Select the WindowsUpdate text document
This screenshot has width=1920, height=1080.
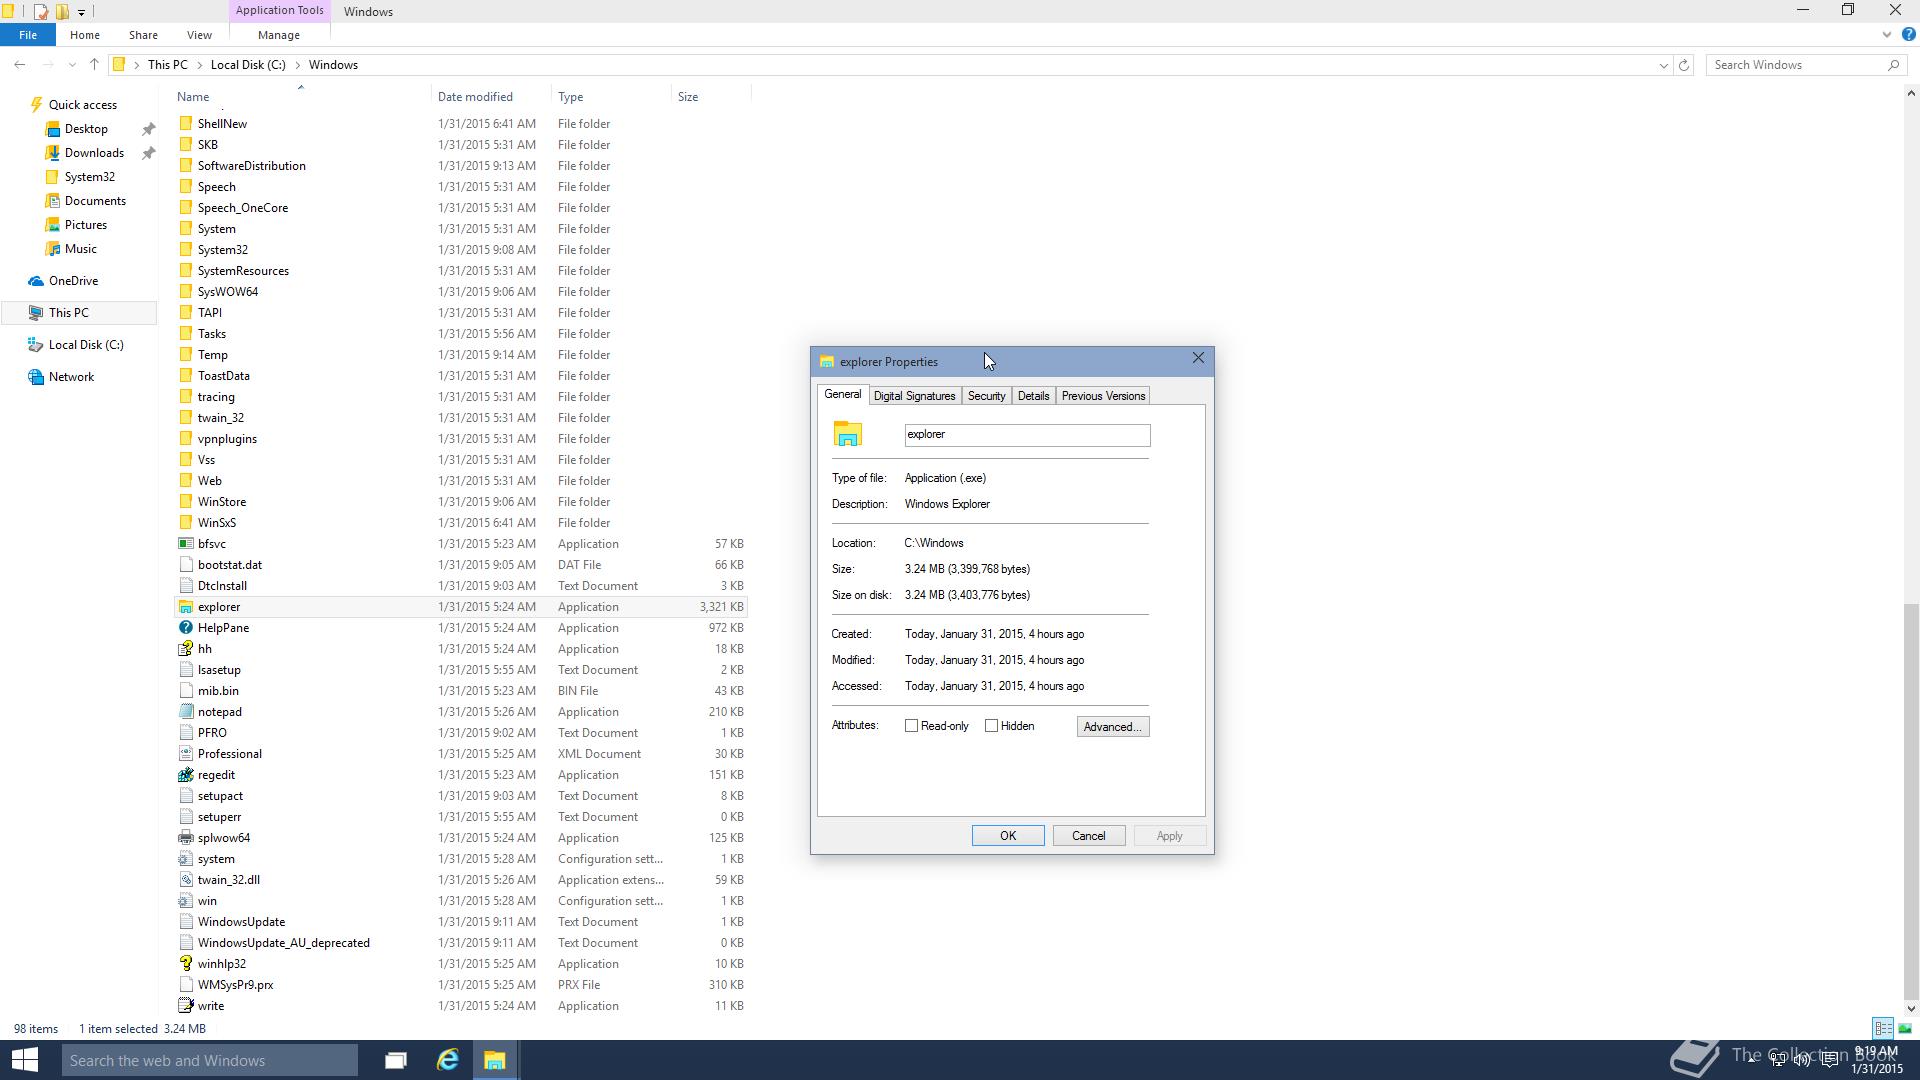coord(241,922)
